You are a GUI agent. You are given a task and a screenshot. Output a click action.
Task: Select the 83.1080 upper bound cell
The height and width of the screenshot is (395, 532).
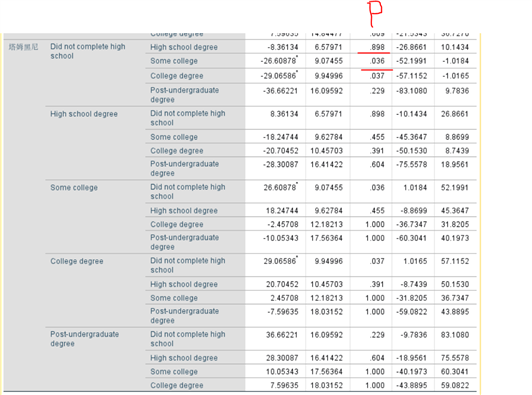[455, 335]
